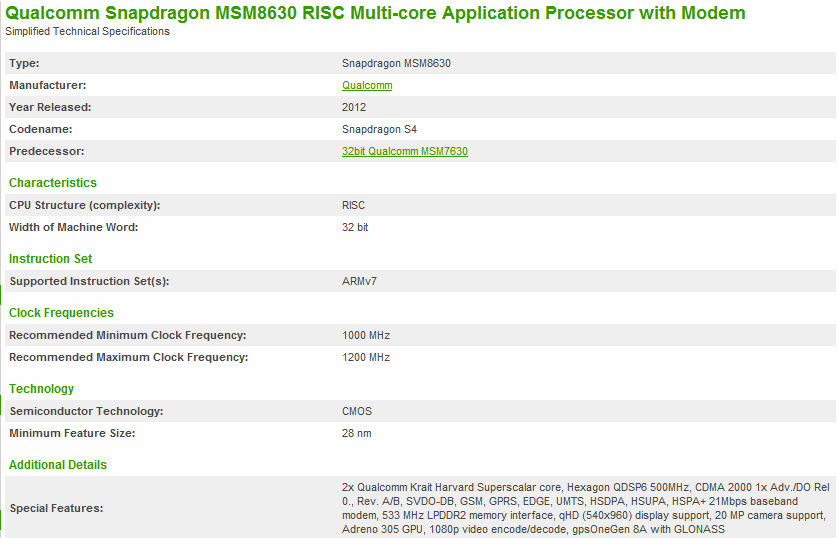Image resolution: width=837 pixels, height=538 pixels.
Task: Click the 'Width of Machine Word:' label
Action: click(x=74, y=227)
